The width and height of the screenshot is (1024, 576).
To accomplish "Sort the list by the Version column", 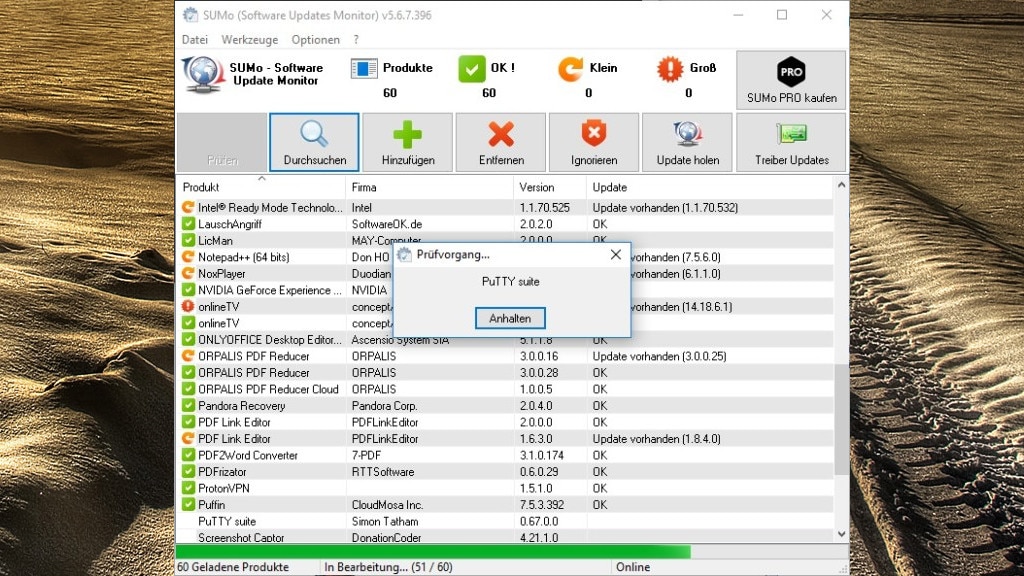I will pyautogui.click(x=550, y=187).
